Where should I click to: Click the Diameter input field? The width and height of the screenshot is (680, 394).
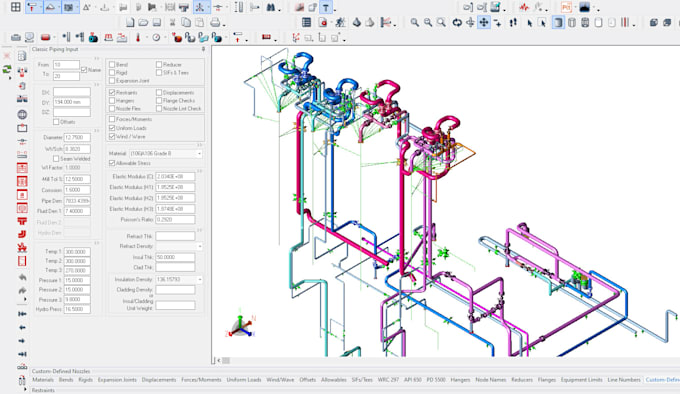point(77,138)
